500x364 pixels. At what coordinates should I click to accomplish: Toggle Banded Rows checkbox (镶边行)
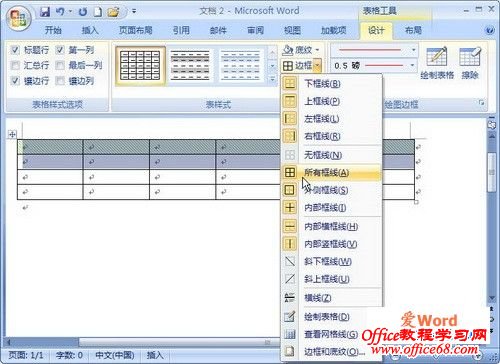pos(15,81)
